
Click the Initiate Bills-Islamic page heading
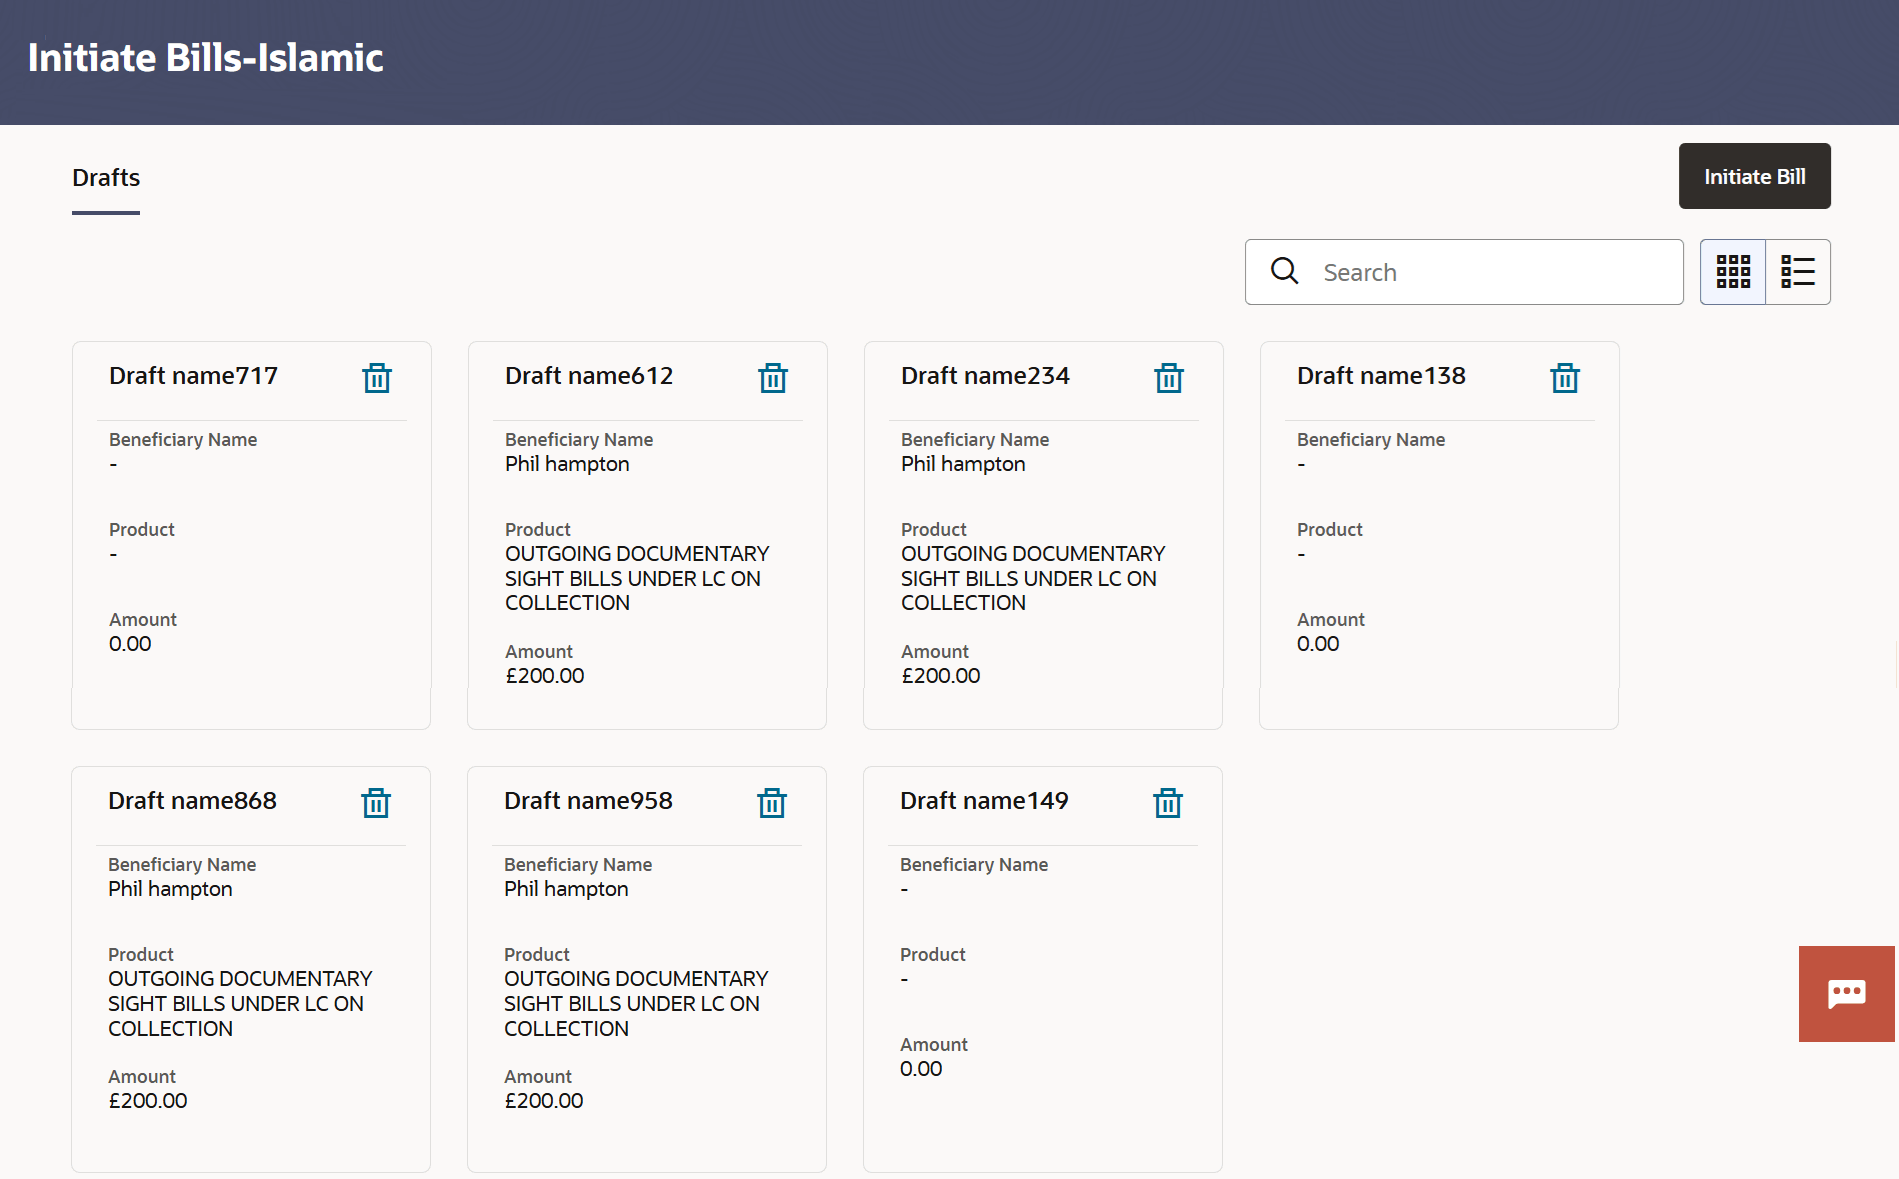206,58
